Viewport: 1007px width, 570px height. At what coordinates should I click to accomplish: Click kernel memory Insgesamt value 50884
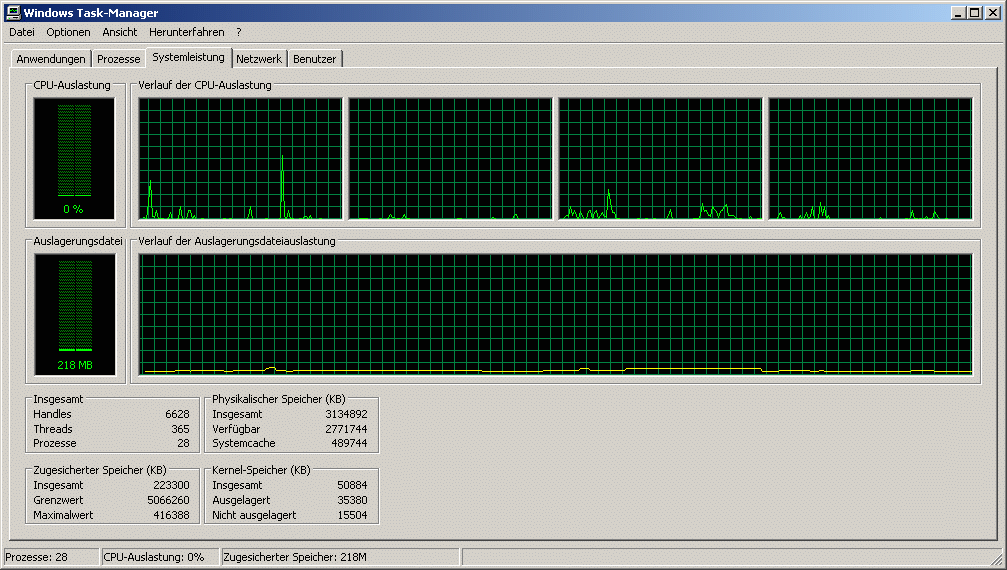353,486
